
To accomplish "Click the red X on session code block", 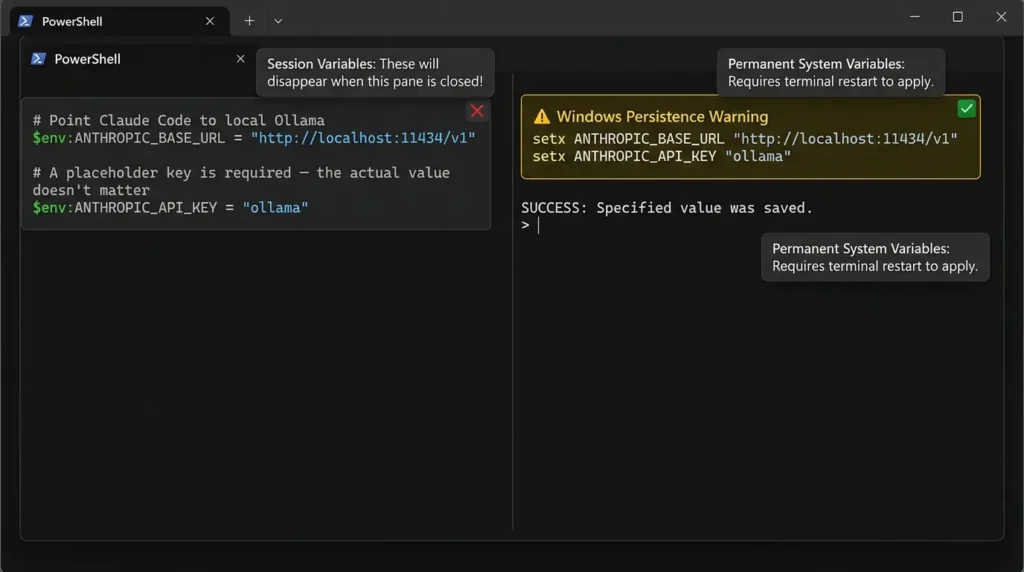I will 477,111.
